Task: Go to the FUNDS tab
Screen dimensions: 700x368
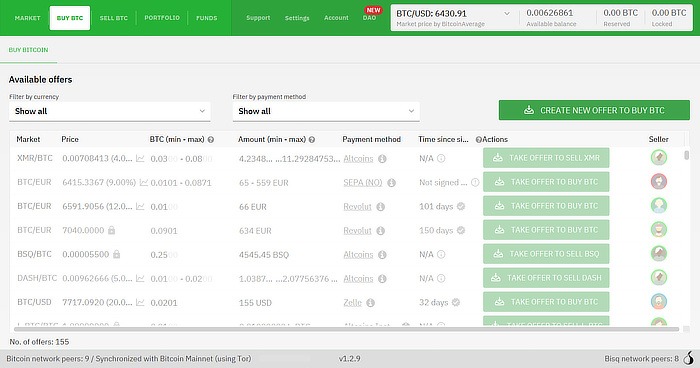Action: (207, 18)
